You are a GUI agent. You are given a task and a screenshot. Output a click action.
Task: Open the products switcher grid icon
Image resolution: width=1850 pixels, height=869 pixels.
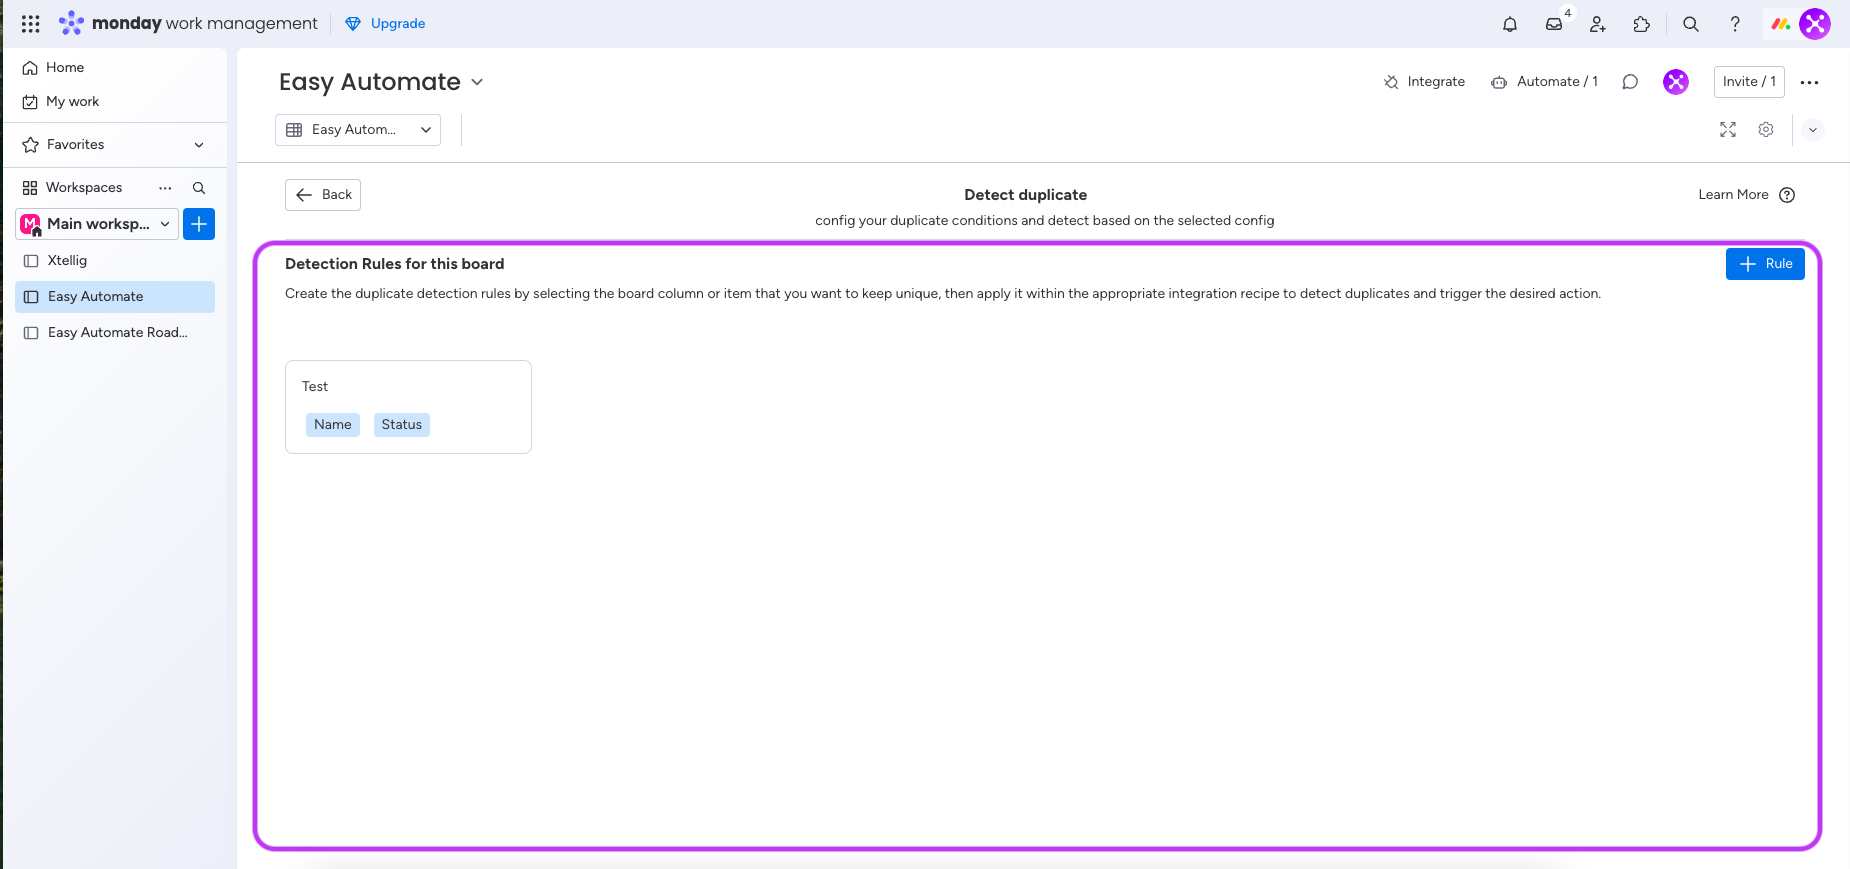tap(31, 24)
